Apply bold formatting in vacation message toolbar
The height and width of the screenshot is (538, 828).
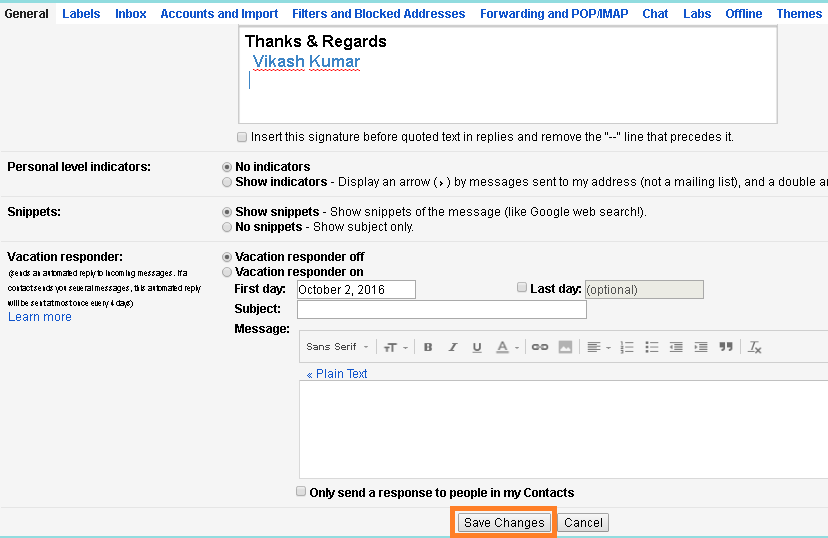(428, 347)
